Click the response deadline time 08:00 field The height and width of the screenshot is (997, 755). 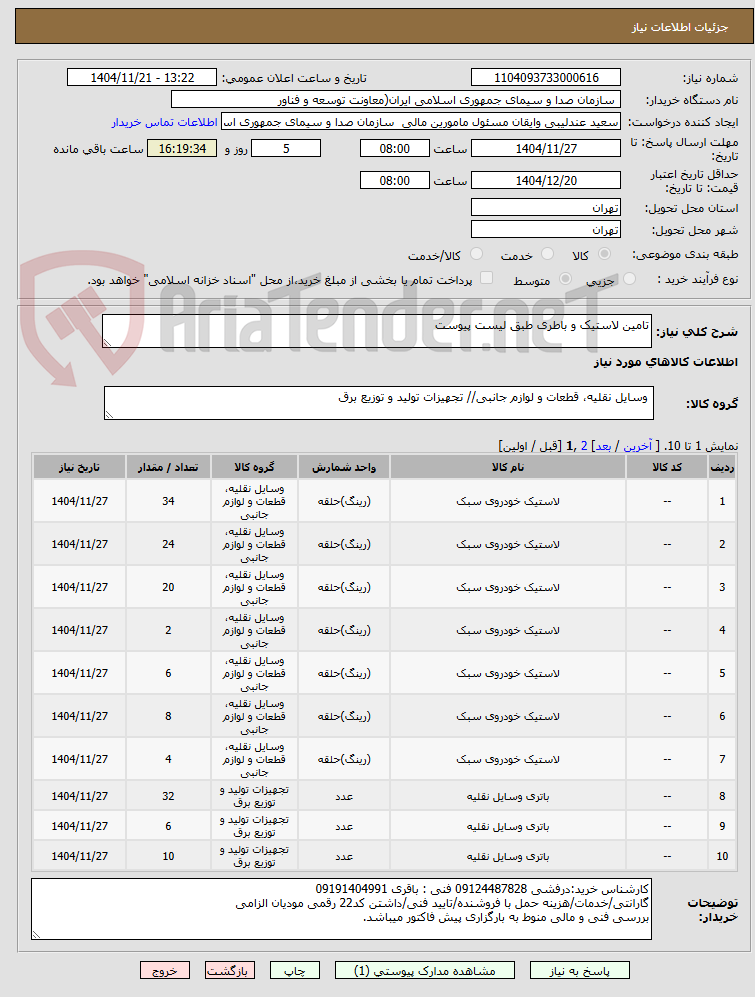click(x=394, y=149)
